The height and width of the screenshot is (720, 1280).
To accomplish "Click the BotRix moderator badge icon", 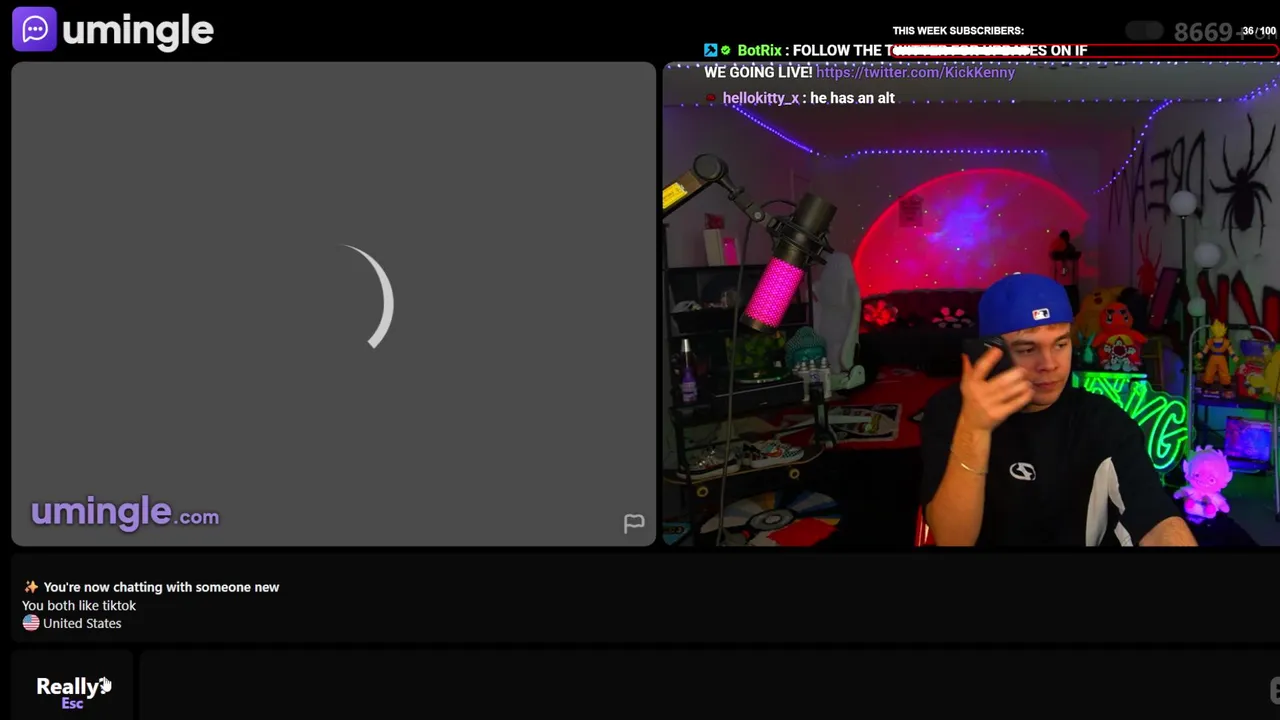I will pyautogui.click(x=710, y=50).
